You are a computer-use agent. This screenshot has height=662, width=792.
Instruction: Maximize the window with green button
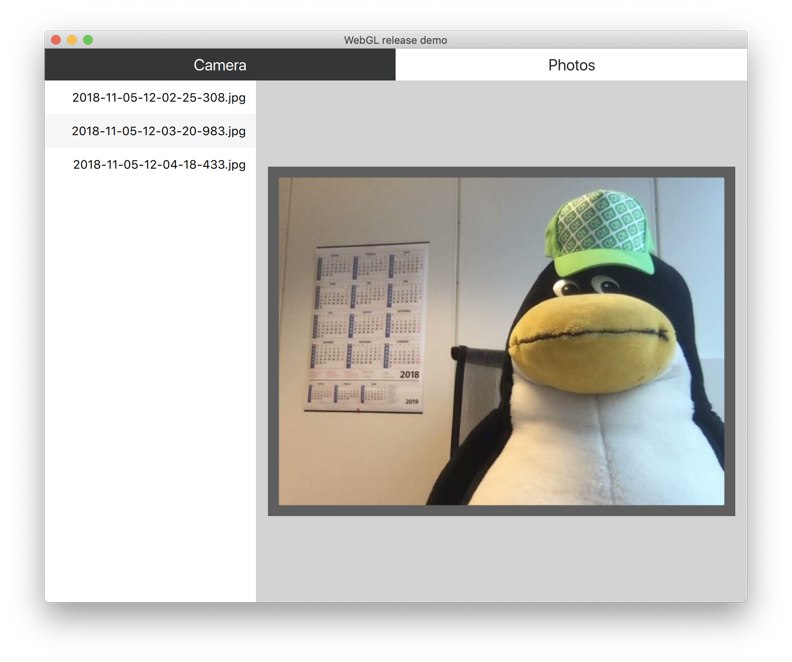click(x=88, y=40)
